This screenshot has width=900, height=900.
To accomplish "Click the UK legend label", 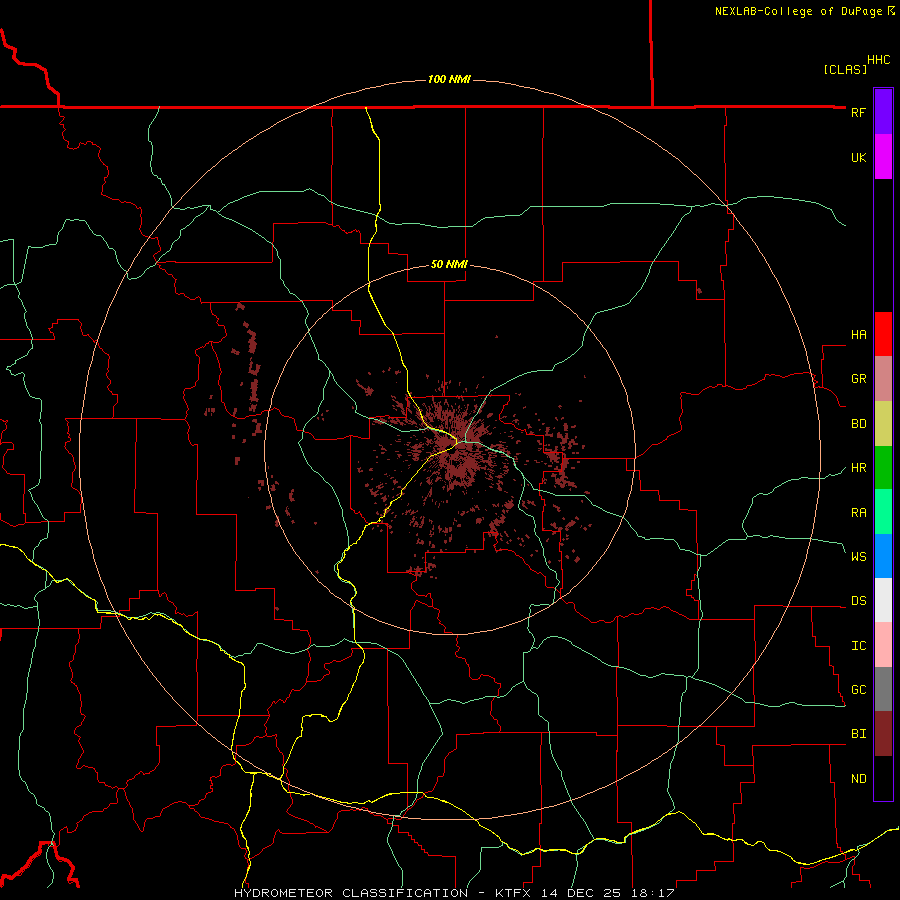I will [858, 158].
